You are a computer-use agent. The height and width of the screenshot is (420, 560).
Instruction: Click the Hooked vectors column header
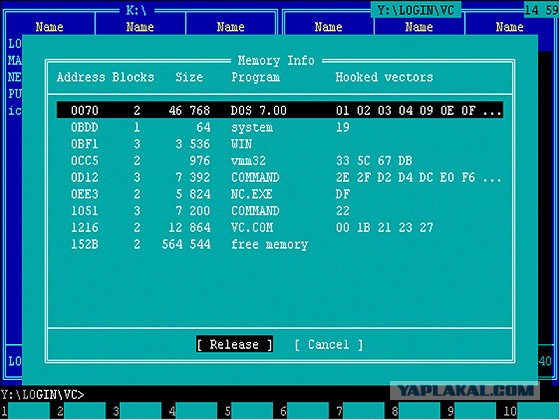384,77
